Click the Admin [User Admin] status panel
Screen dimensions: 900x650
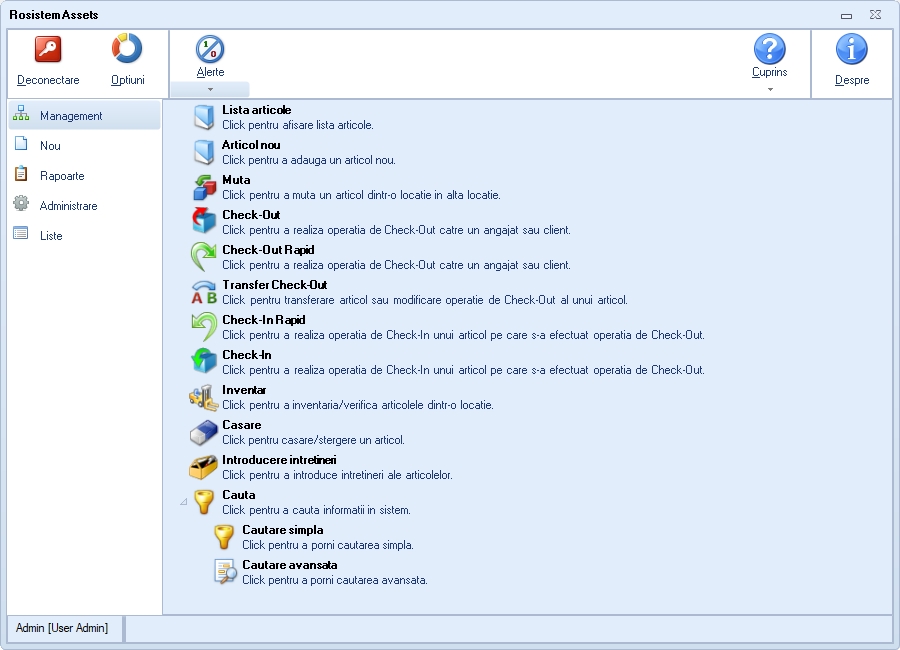coord(62,628)
